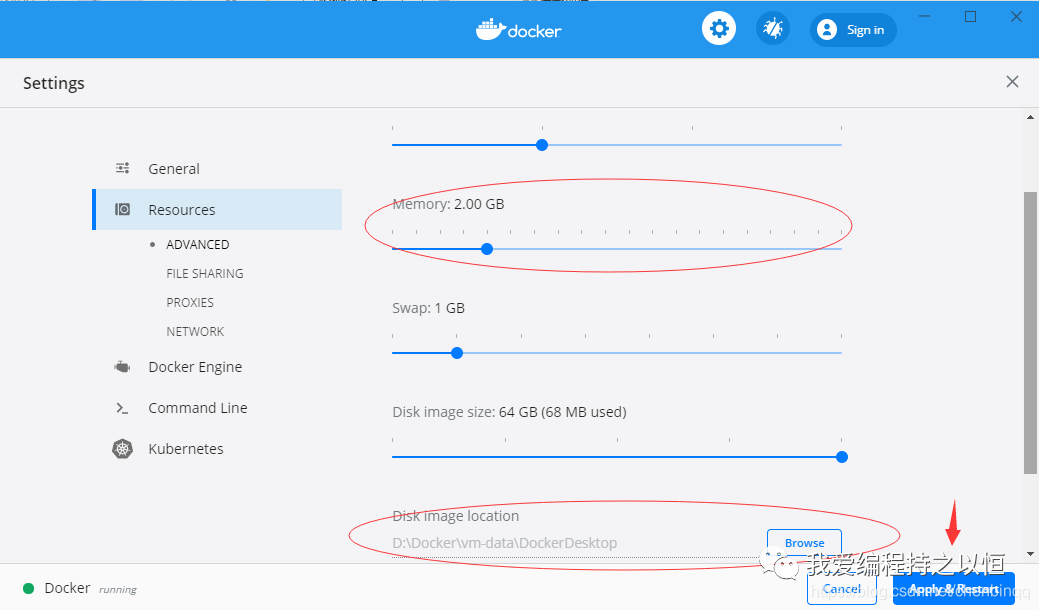Click the Memory slider handle

click(487, 249)
